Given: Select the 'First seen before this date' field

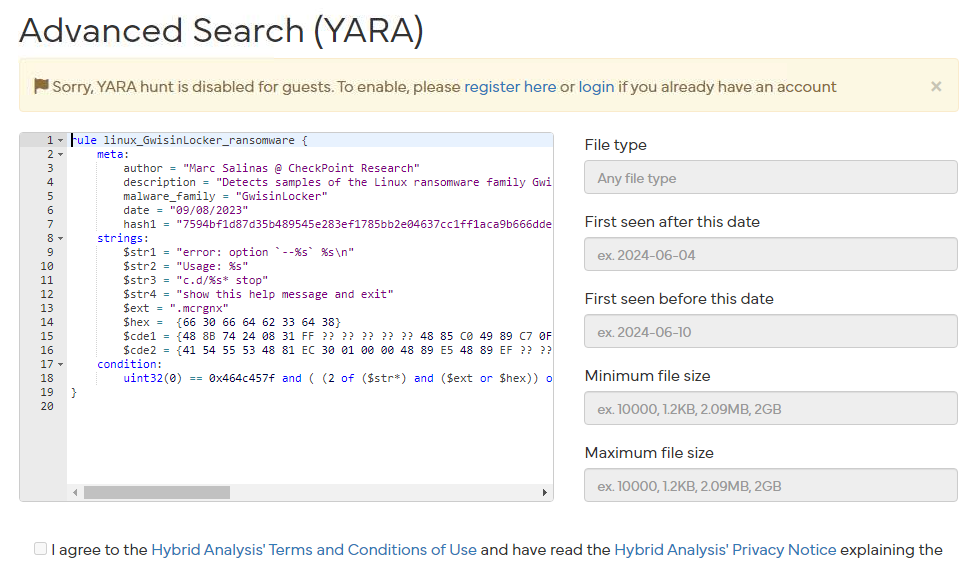Looking at the screenshot, I should pyautogui.click(x=770, y=332).
